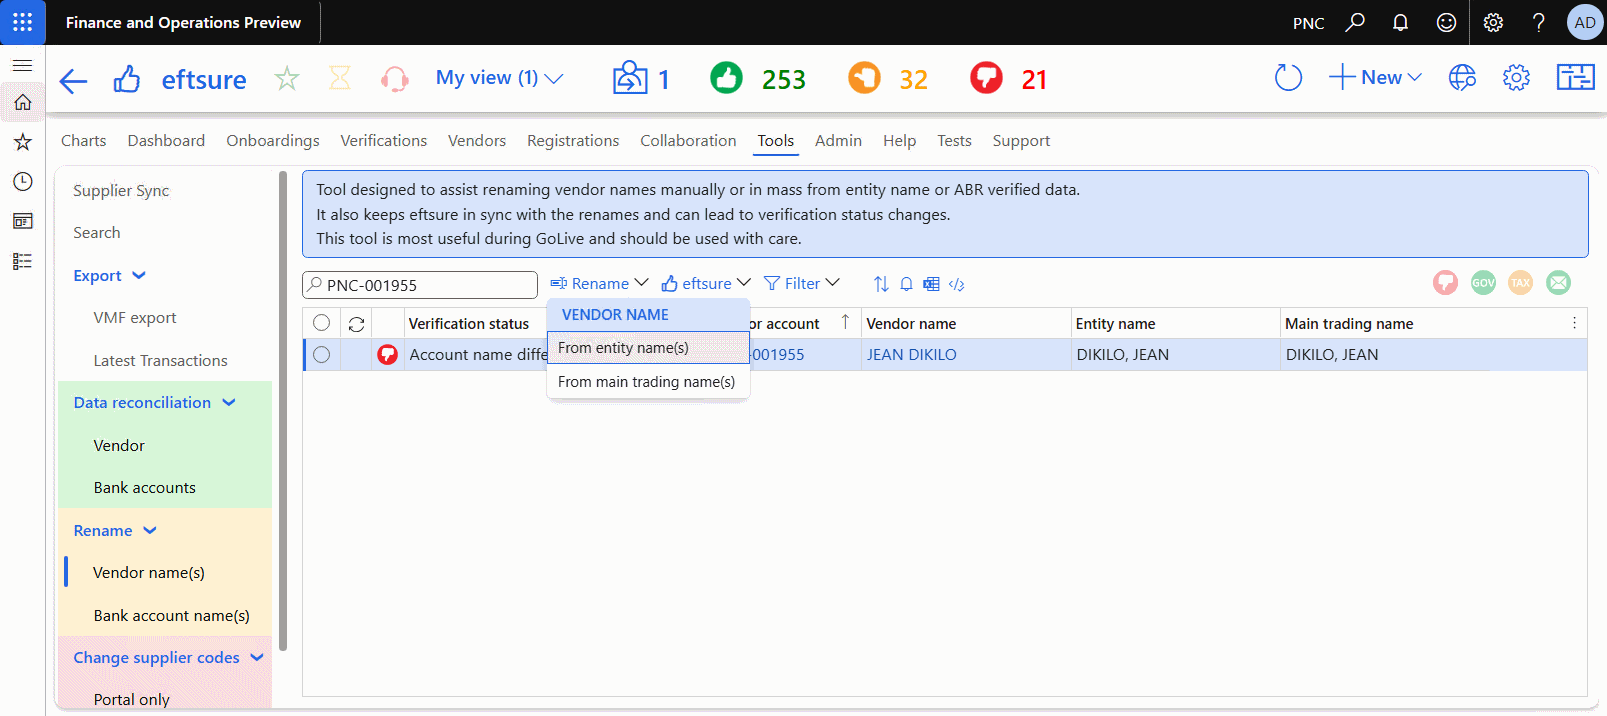Select the JEAN DIKILO row radio

(x=321, y=354)
